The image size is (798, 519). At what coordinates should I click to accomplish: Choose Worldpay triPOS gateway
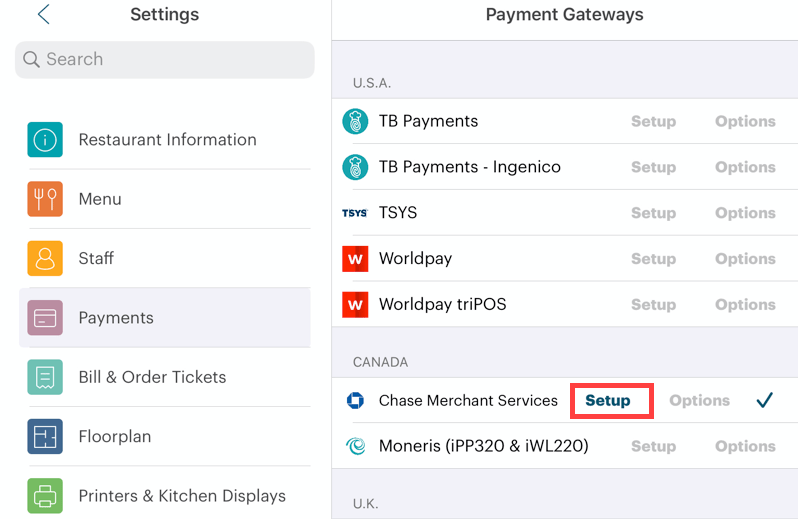point(442,304)
